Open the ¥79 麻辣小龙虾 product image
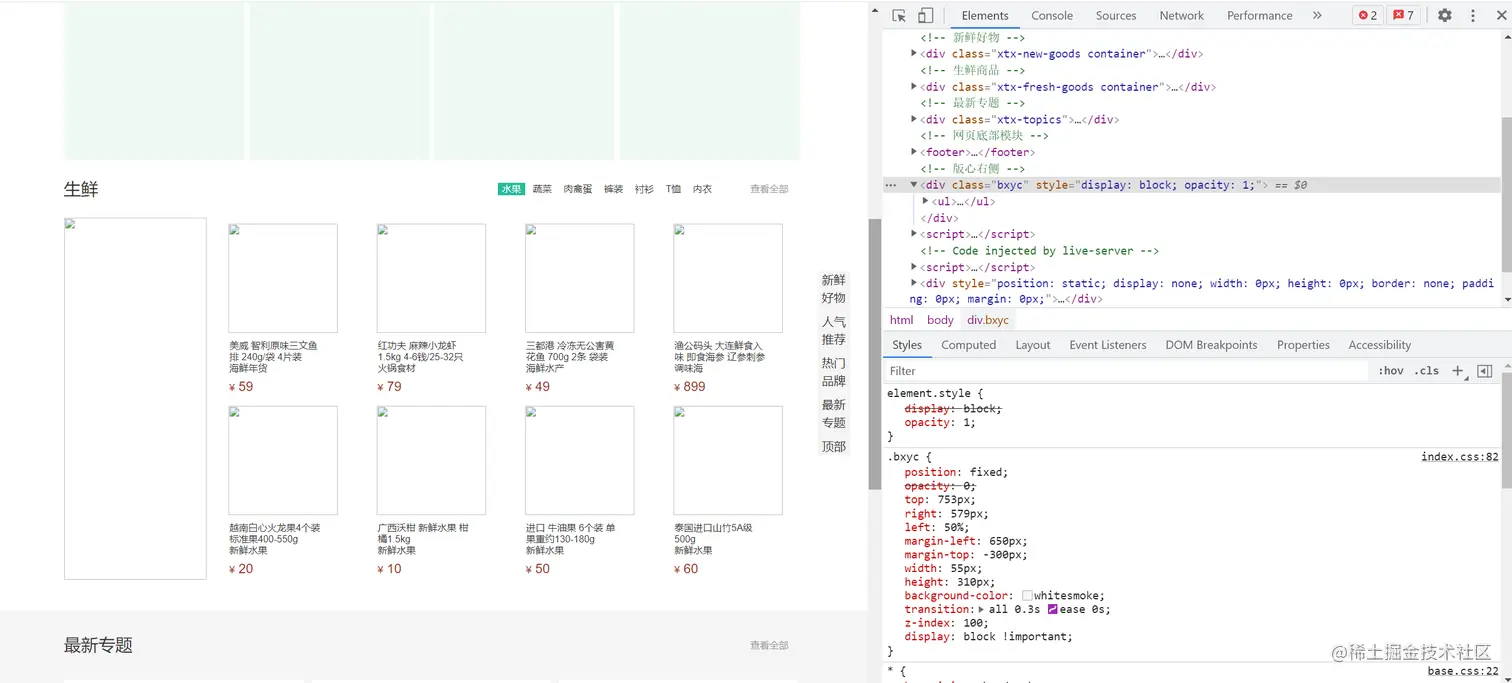1512x683 pixels. tap(431, 278)
